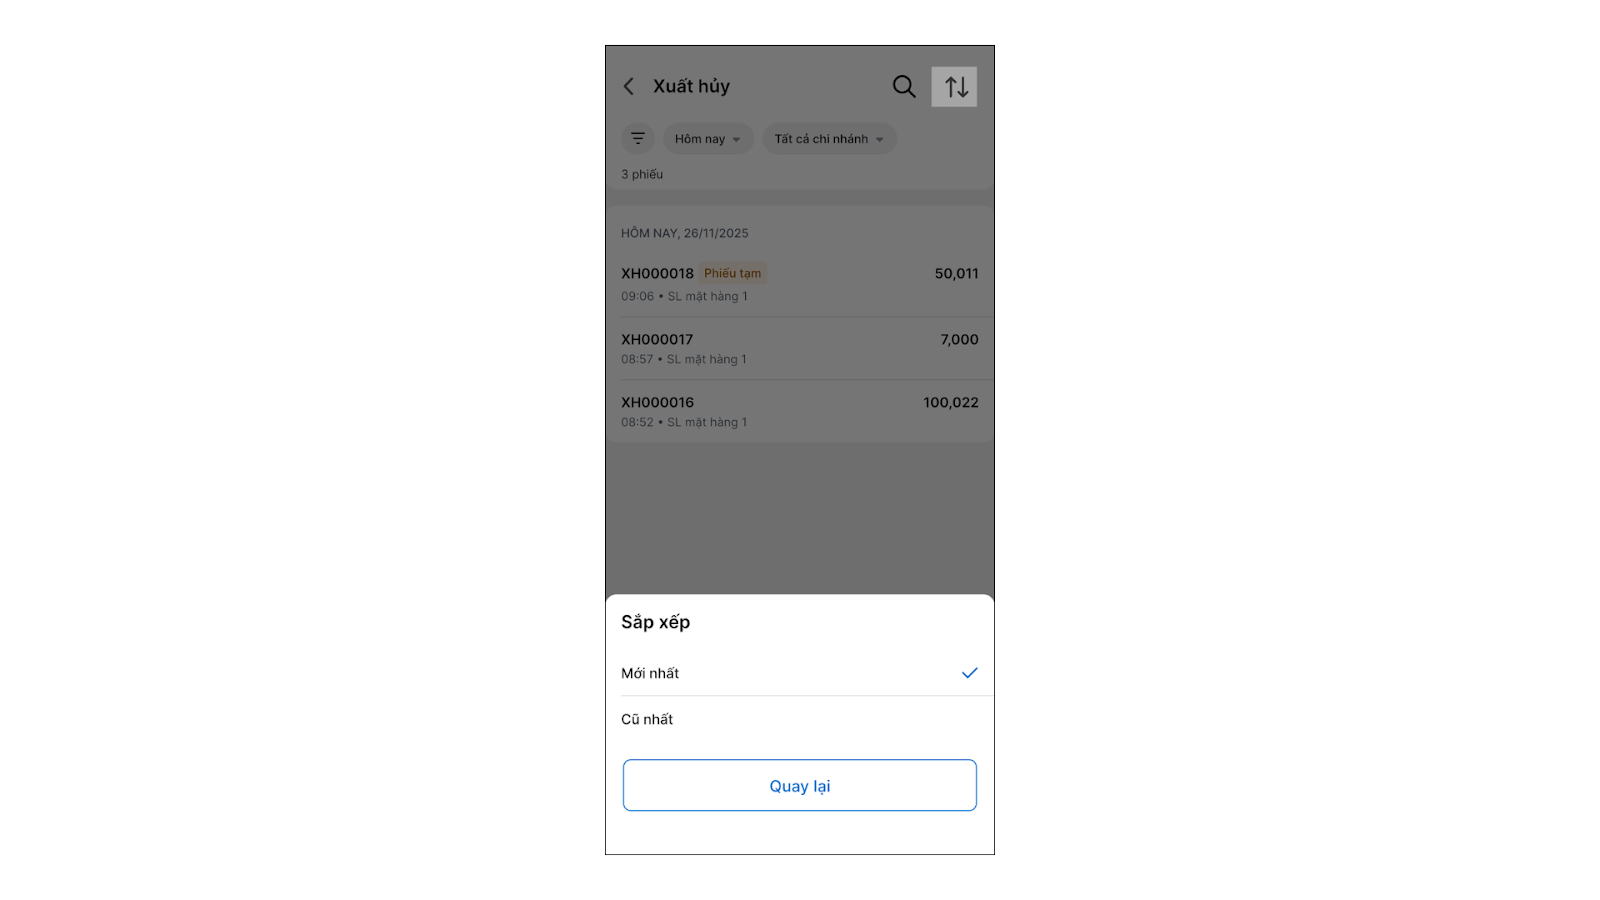Expand the Hôm nay date dropdown
Image resolution: width=1600 pixels, height=900 pixels.
pos(707,139)
